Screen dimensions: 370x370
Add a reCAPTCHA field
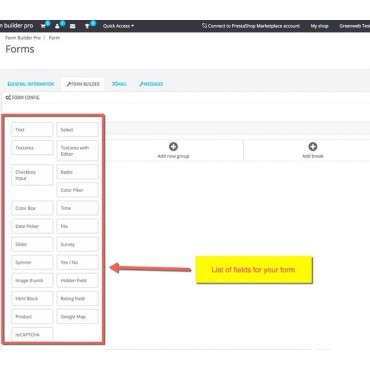coord(32,334)
